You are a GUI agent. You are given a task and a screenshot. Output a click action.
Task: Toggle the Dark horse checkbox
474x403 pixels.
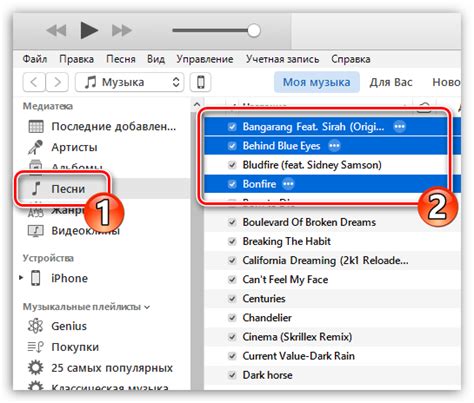[x=232, y=375]
